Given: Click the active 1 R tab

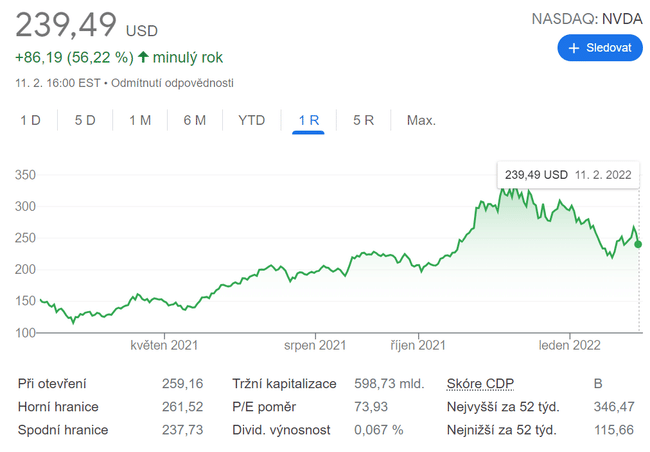Looking at the screenshot, I should (308, 121).
